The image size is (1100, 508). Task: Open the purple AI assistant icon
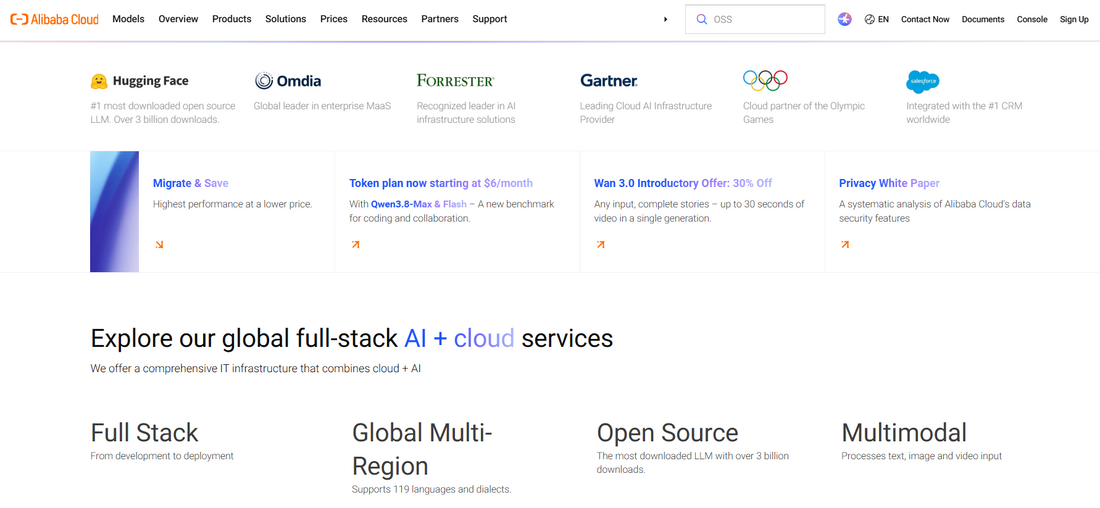pyautogui.click(x=845, y=20)
